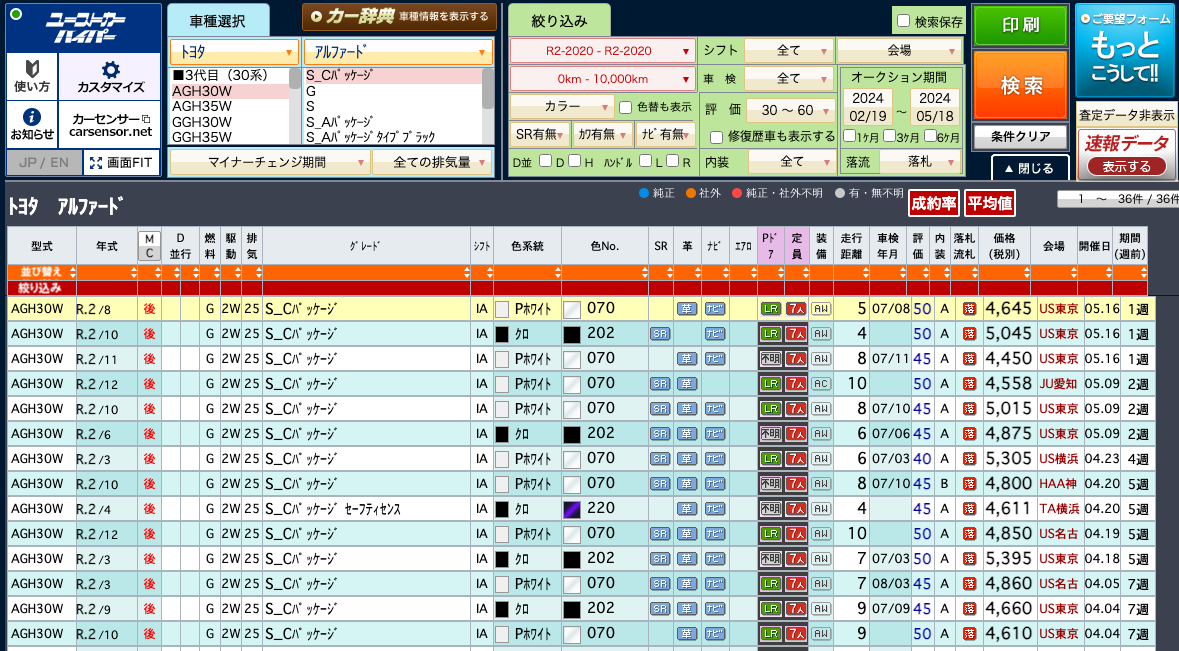Click the ナビ icon in the 4,645 row
This screenshot has width=1179, height=651.
click(x=715, y=309)
